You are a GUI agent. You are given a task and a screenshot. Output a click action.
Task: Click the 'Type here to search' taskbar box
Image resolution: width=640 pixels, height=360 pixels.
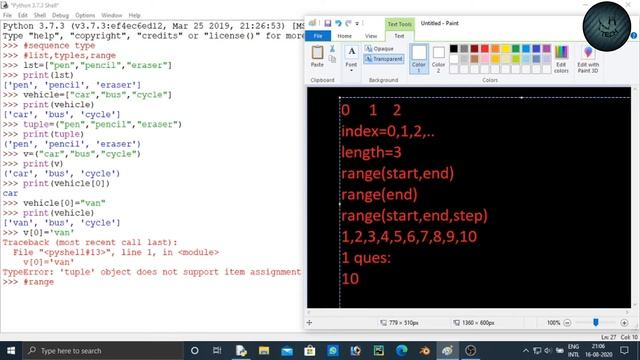pos(102,351)
